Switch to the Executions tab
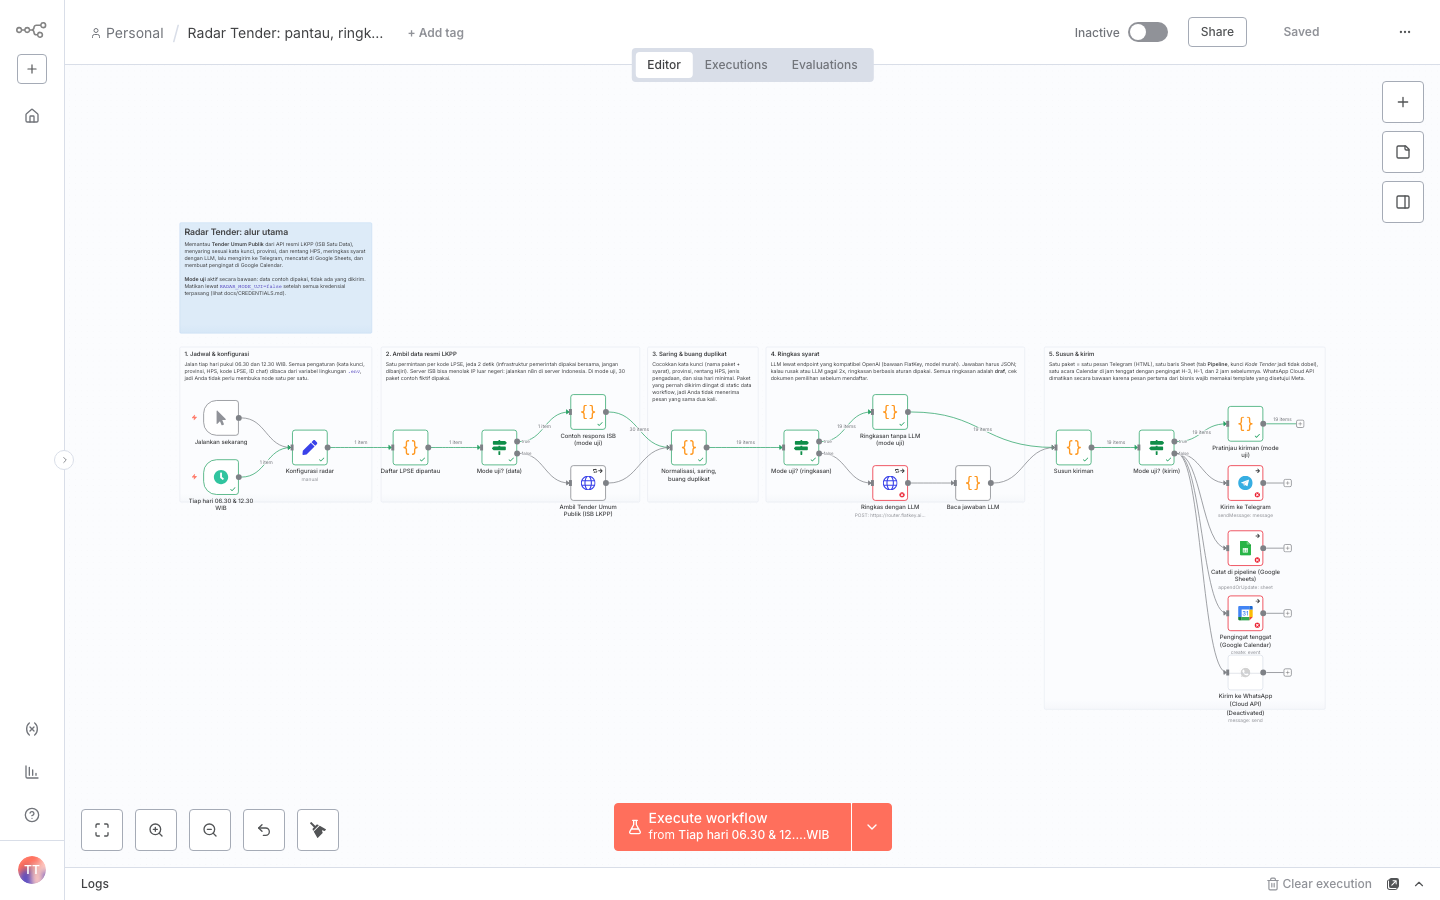The width and height of the screenshot is (1440, 900). [736, 65]
